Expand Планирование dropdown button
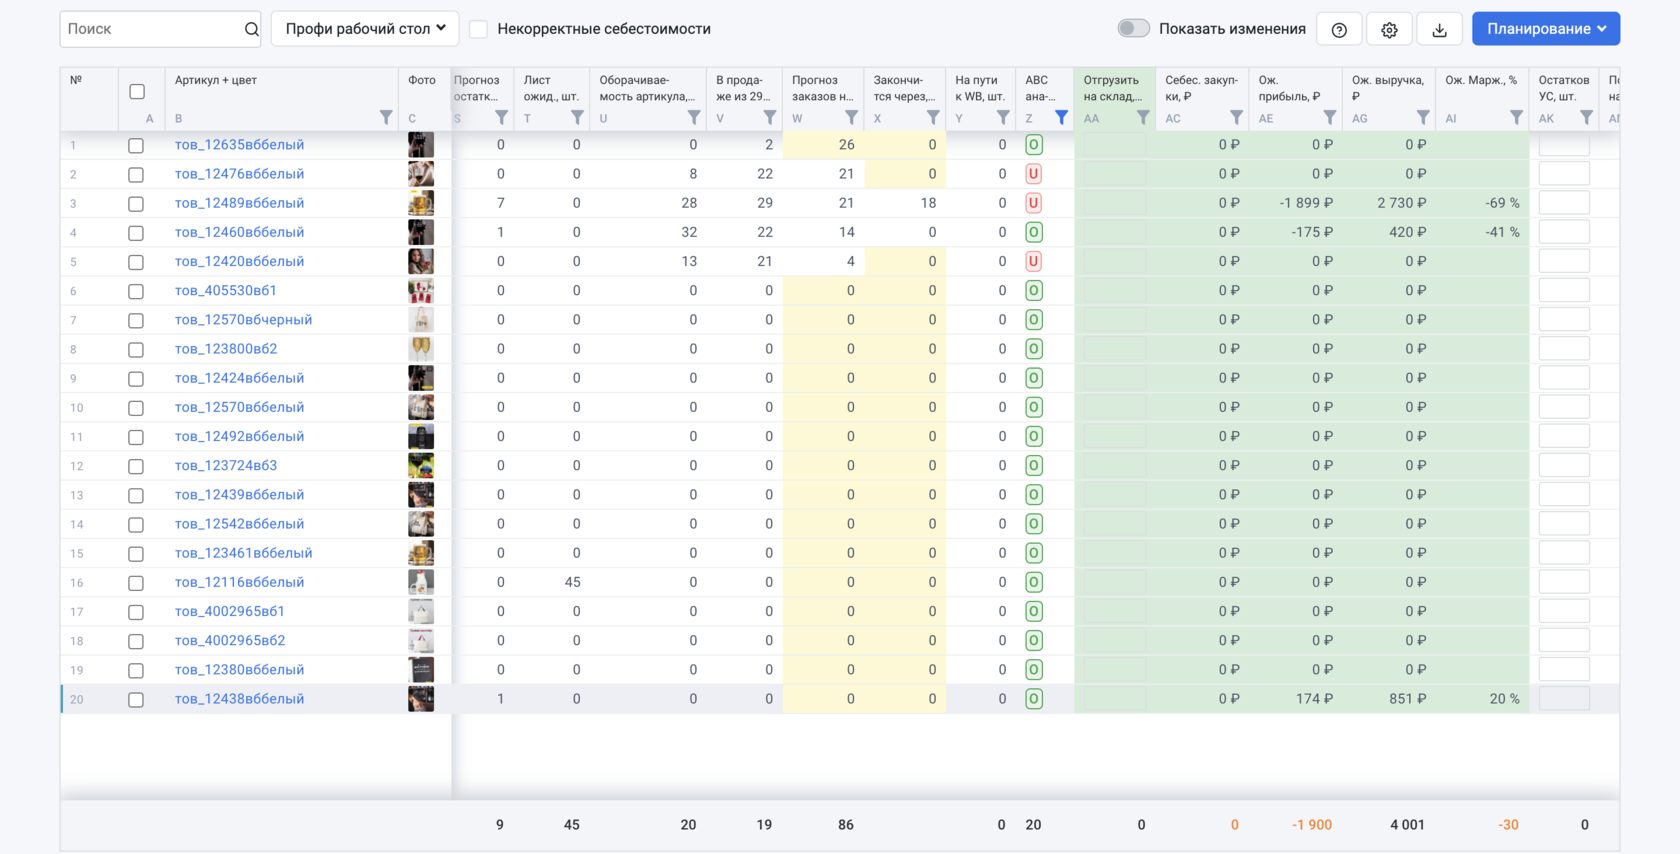The height and width of the screenshot is (854, 1680). click(1546, 29)
